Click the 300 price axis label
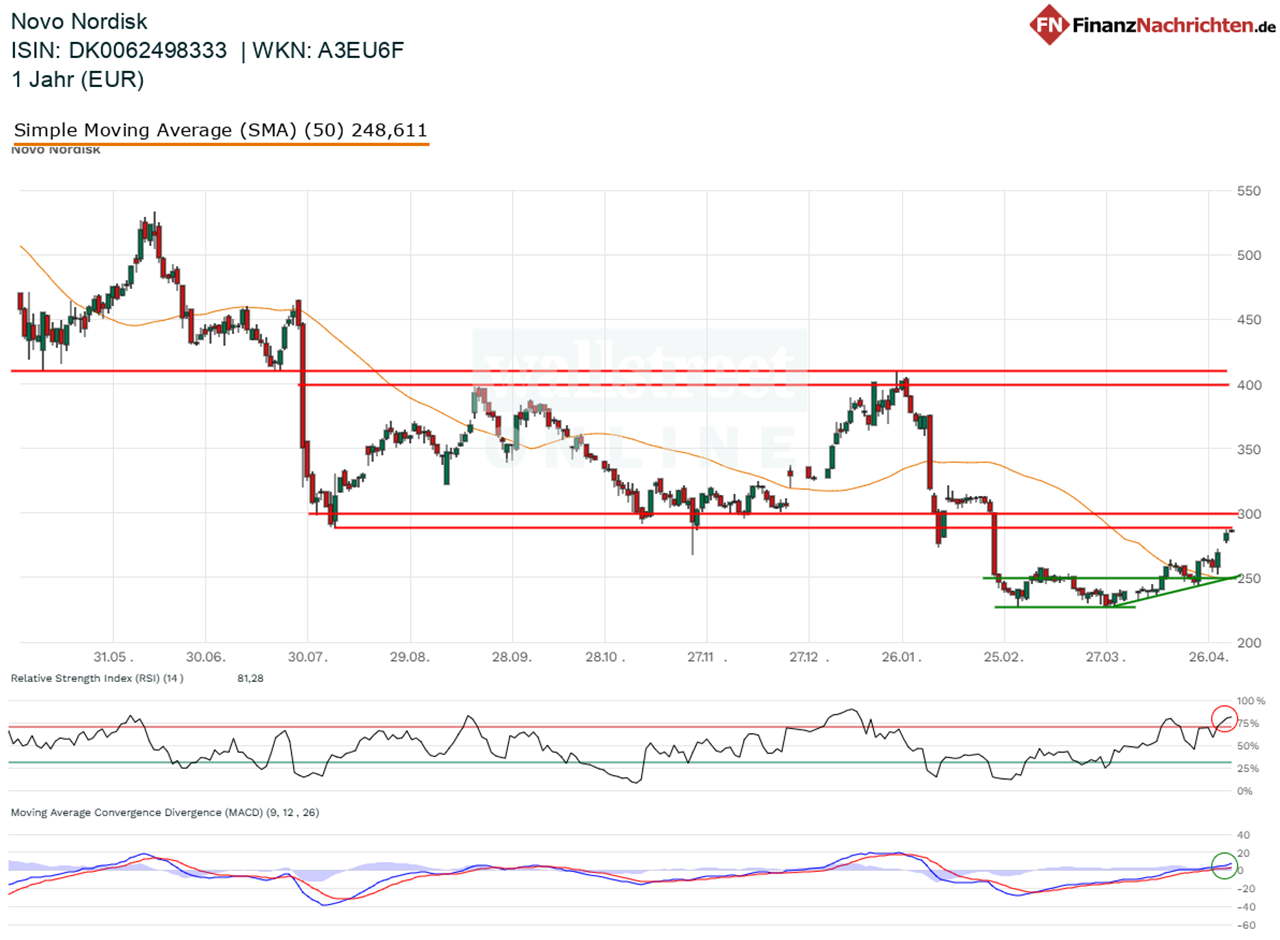Image resolution: width=1280 pixels, height=940 pixels. 1250,514
